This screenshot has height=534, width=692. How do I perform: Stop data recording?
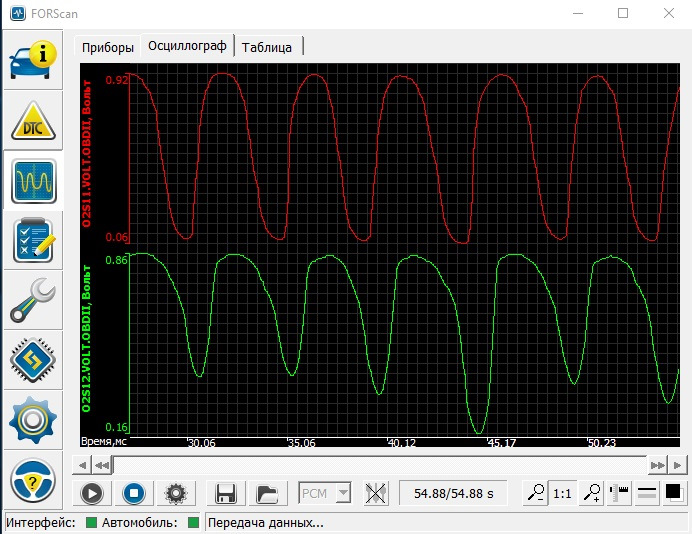(x=134, y=493)
